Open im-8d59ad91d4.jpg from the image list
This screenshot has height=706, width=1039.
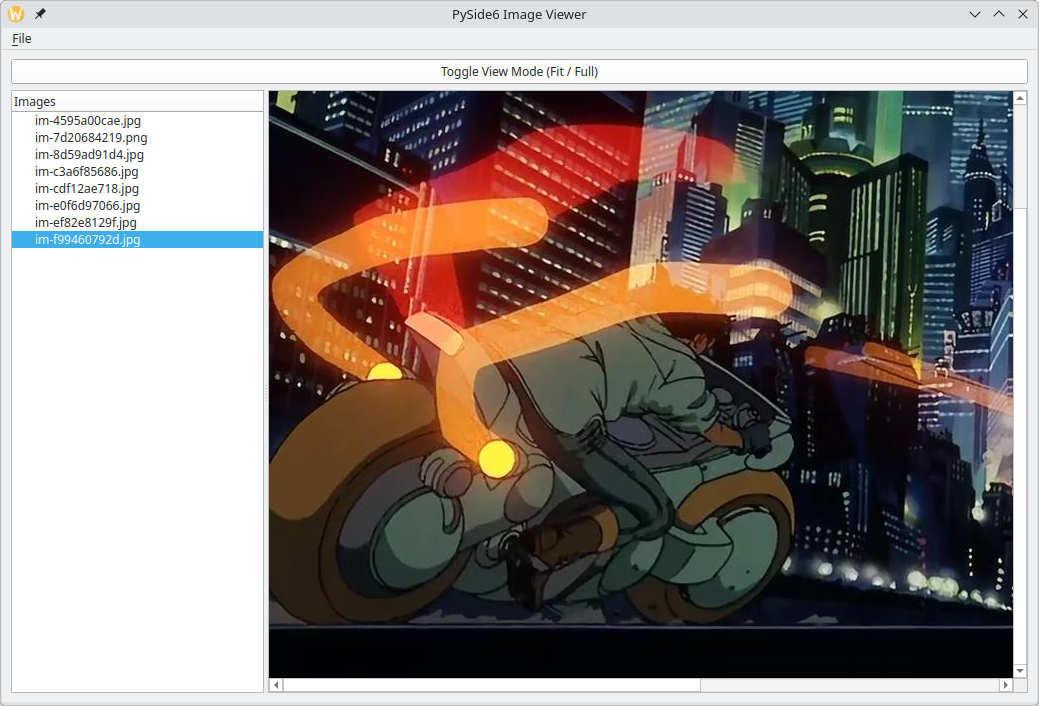(89, 154)
